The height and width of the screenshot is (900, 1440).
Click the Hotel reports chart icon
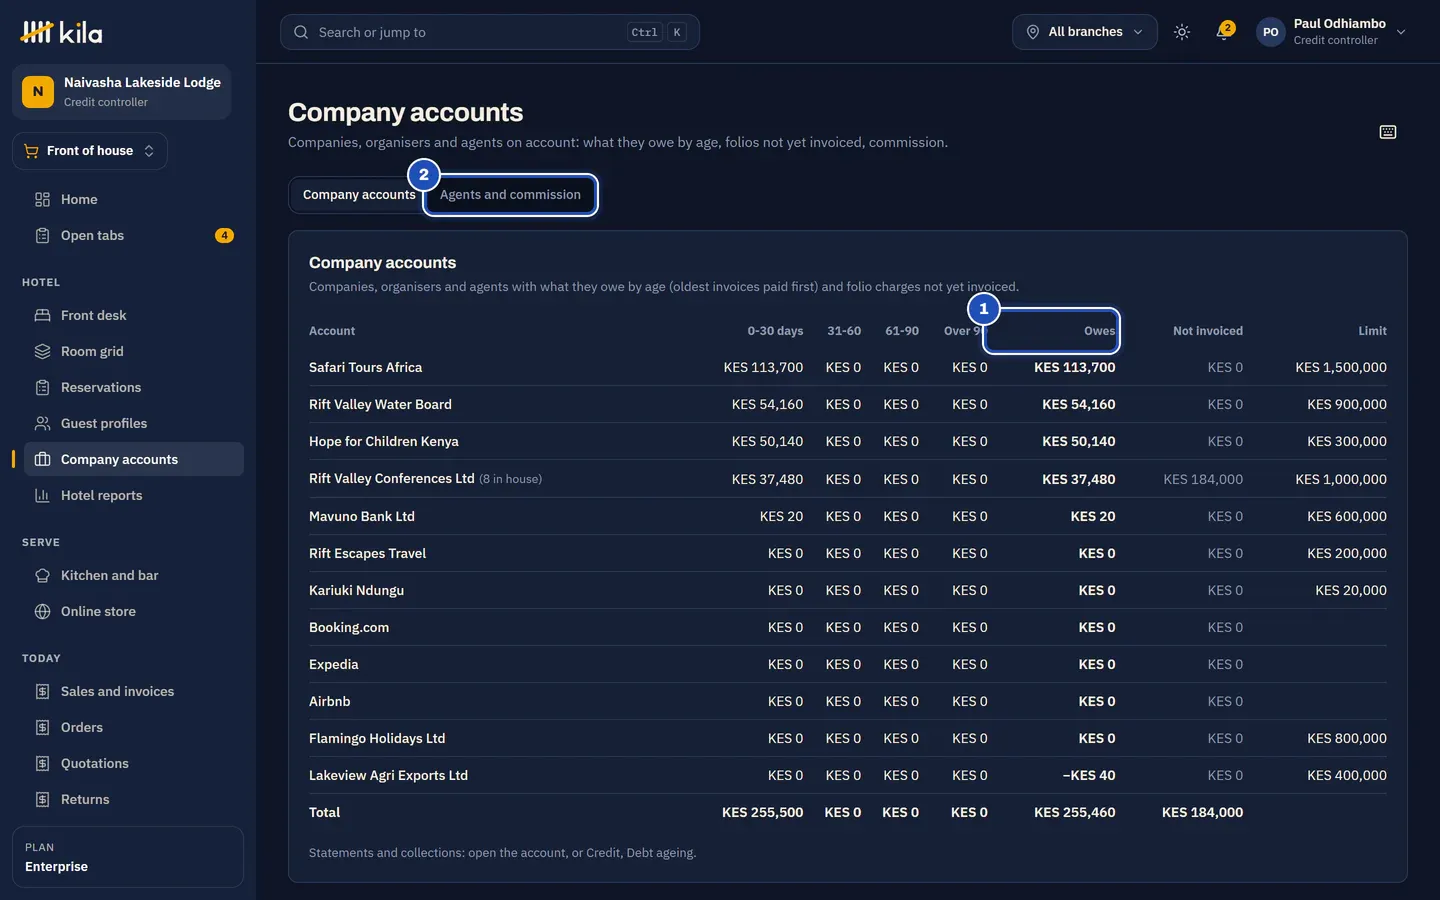42,495
